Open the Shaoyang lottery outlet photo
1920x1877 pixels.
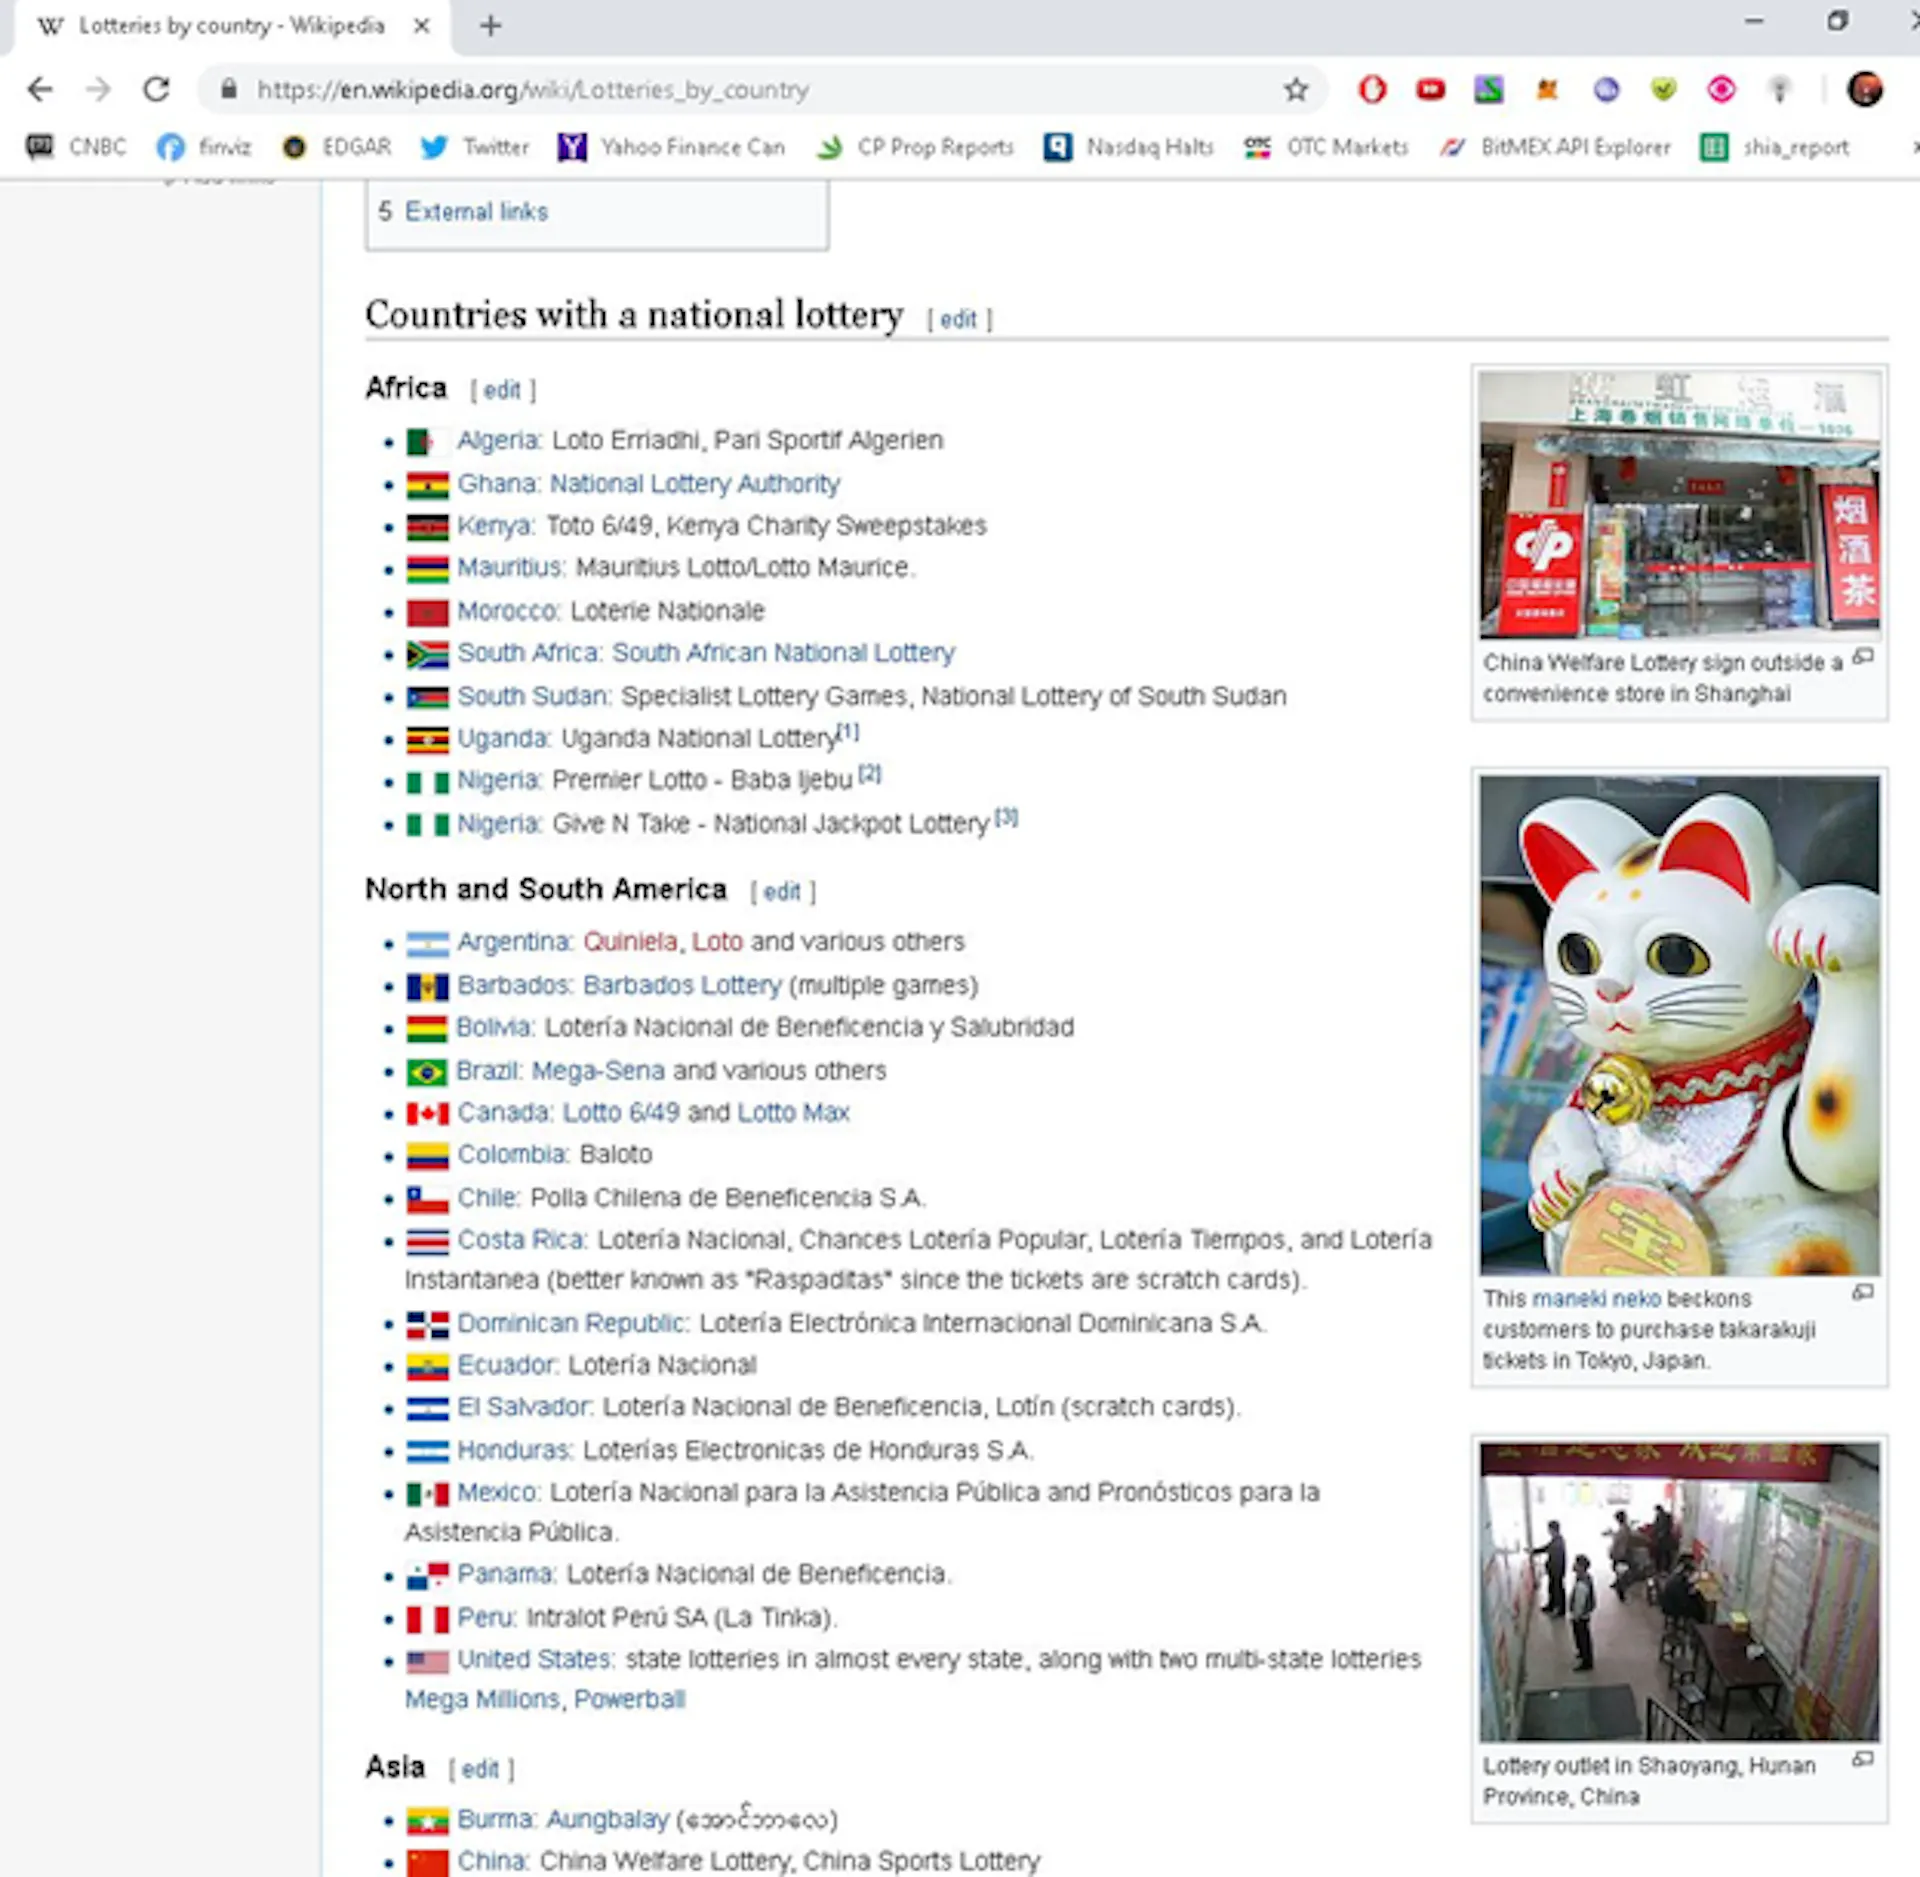[x=1679, y=1592]
